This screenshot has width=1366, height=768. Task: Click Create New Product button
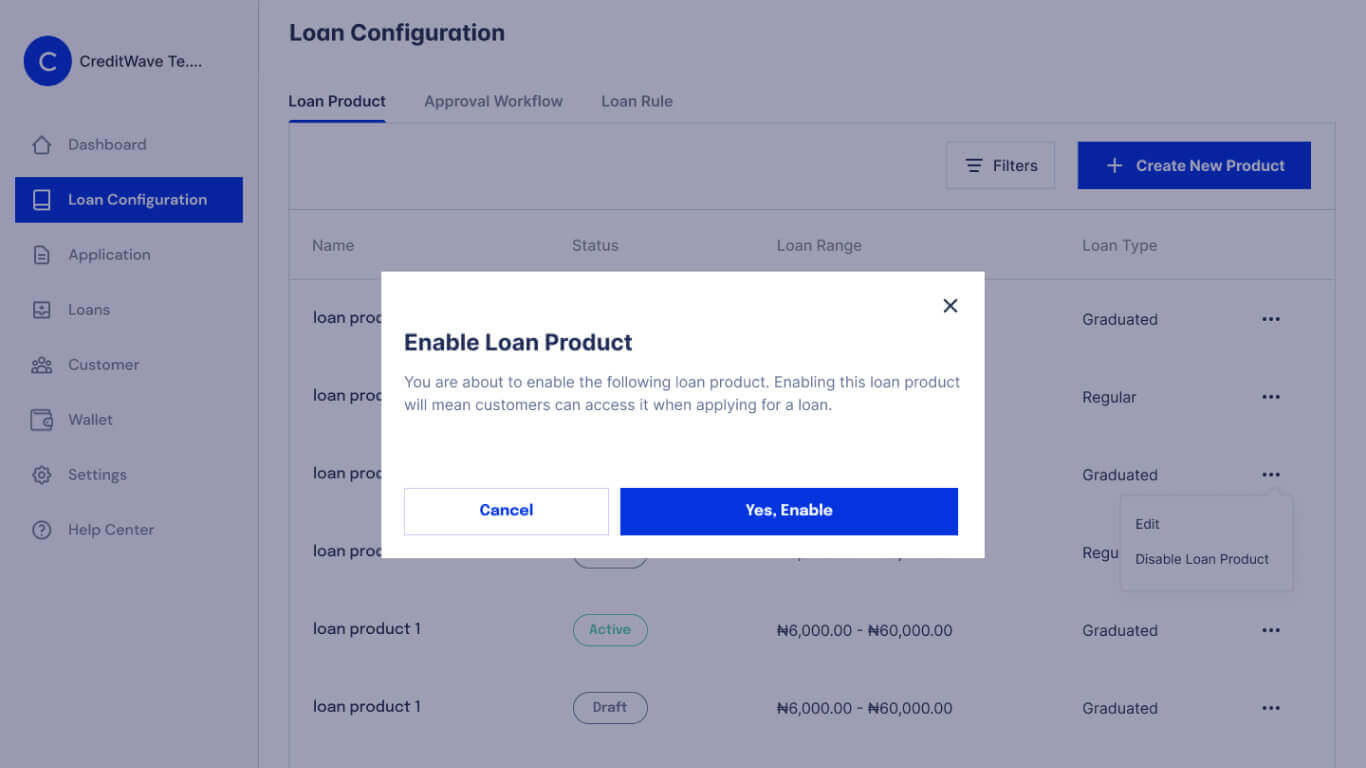[x=1193, y=166]
